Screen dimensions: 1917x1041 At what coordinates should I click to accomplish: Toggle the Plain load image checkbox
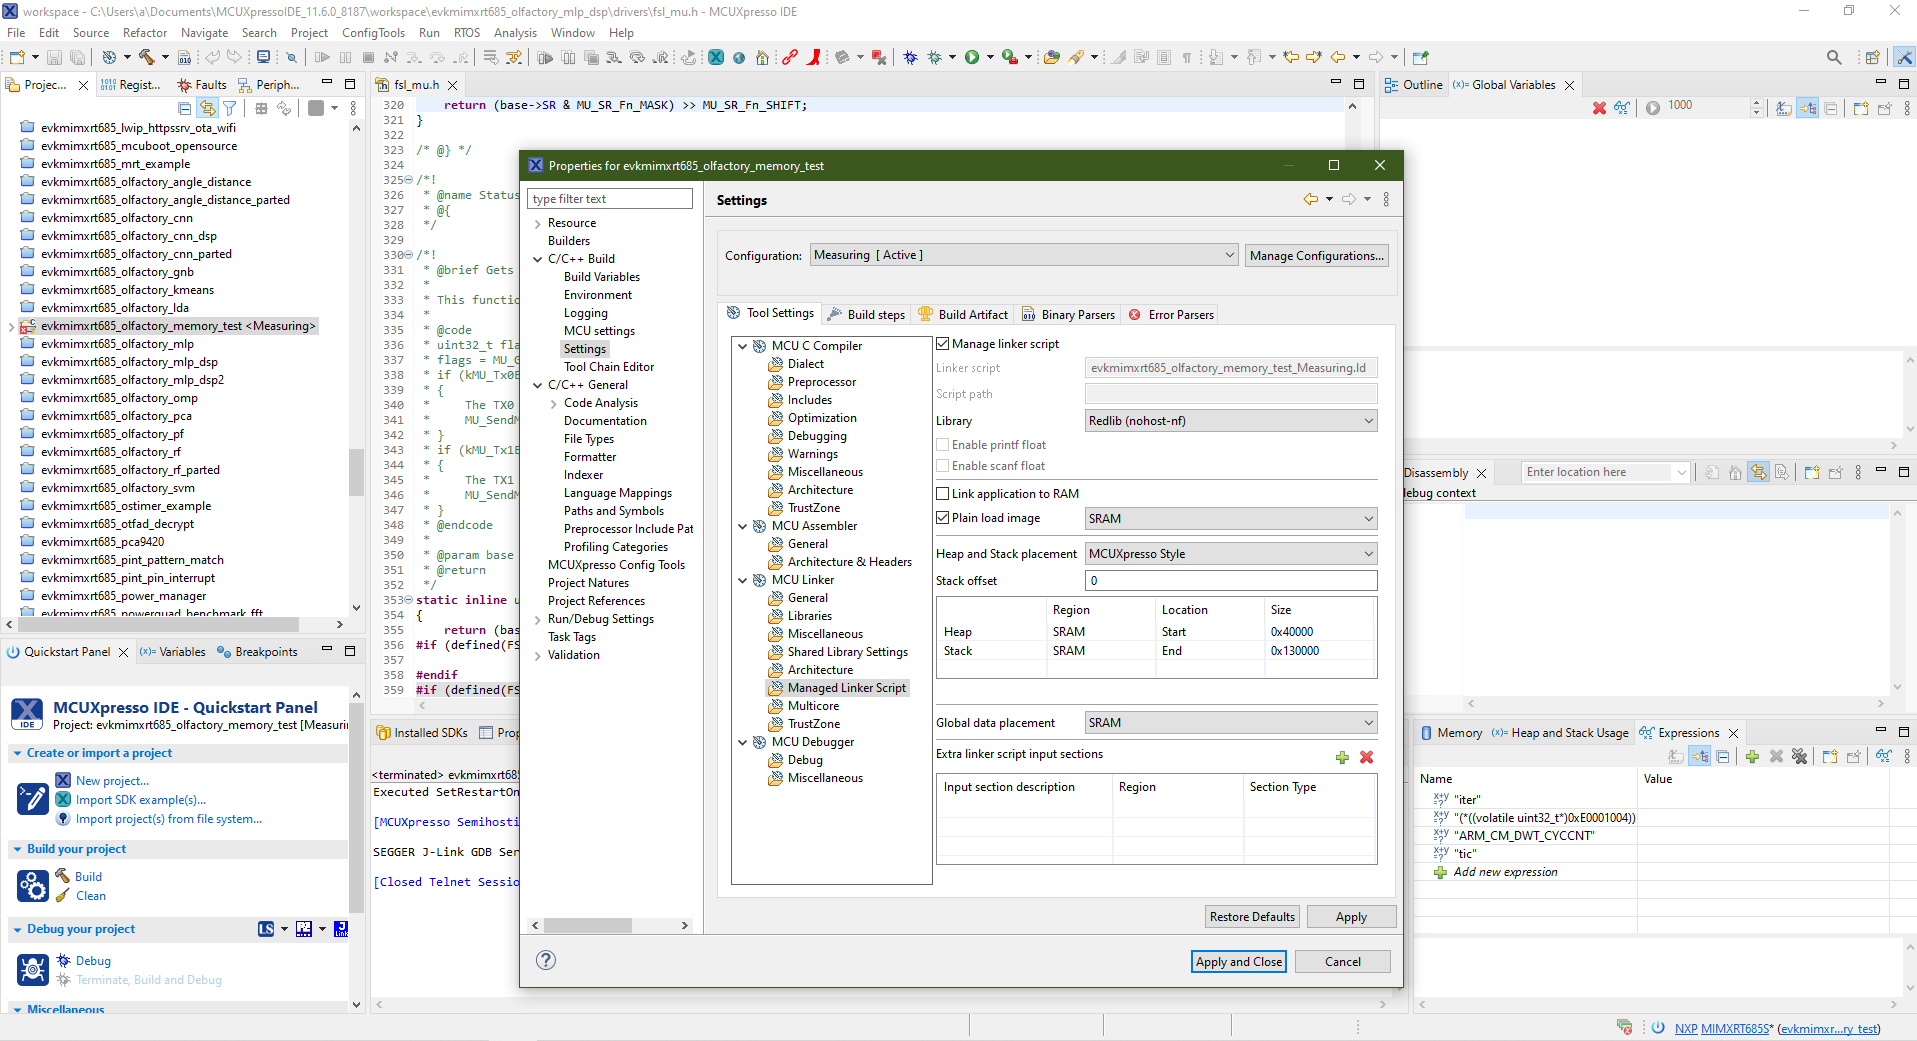(x=943, y=518)
